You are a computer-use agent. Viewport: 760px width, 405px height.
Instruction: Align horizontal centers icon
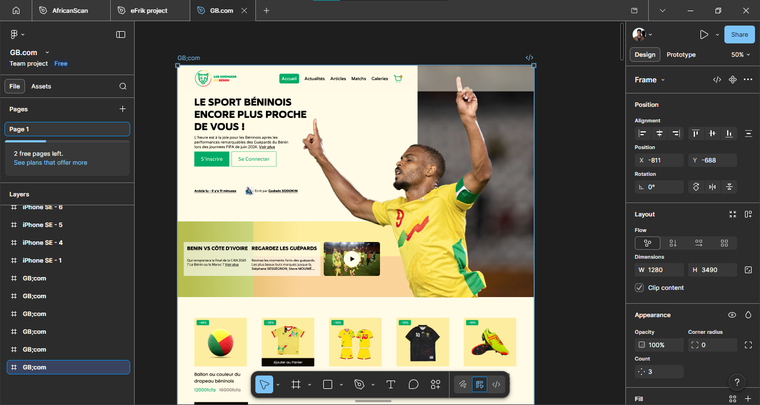coord(659,134)
